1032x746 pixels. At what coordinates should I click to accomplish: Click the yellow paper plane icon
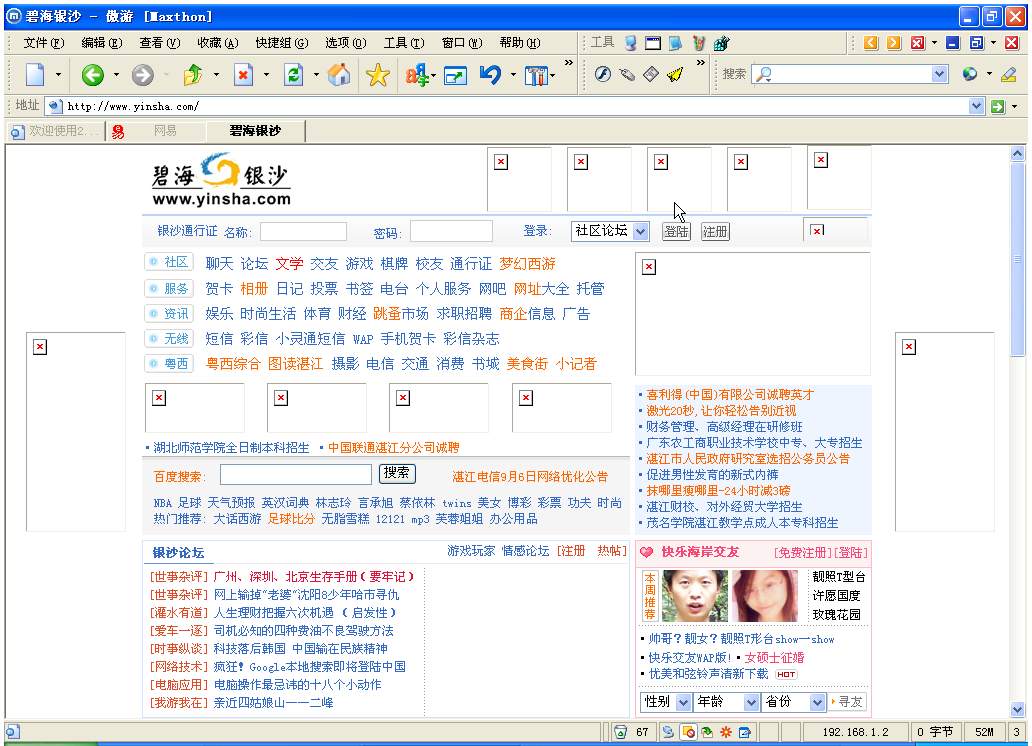[675, 74]
